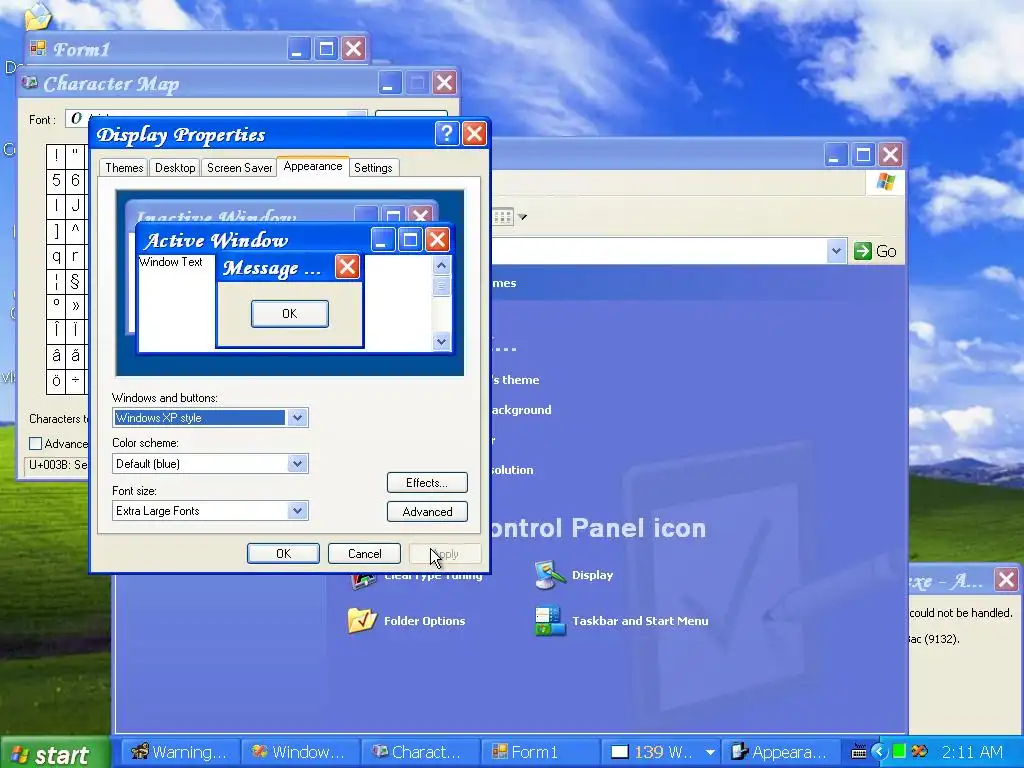Image resolution: width=1024 pixels, height=768 pixels.
Task: Select the section sign character in Character Map
Action: pos(75,281)
